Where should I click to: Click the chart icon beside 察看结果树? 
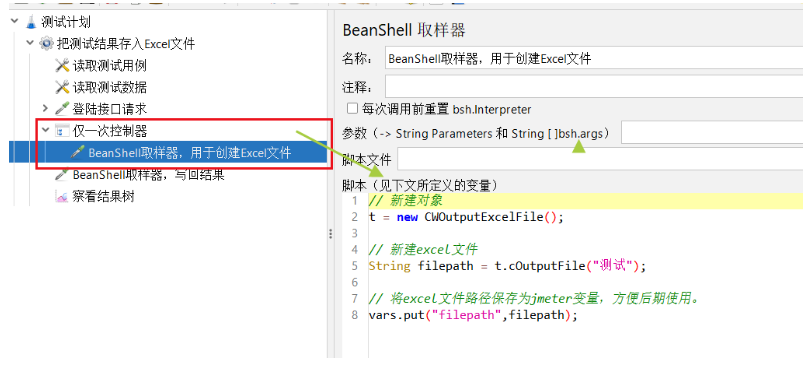coord(62,197)
